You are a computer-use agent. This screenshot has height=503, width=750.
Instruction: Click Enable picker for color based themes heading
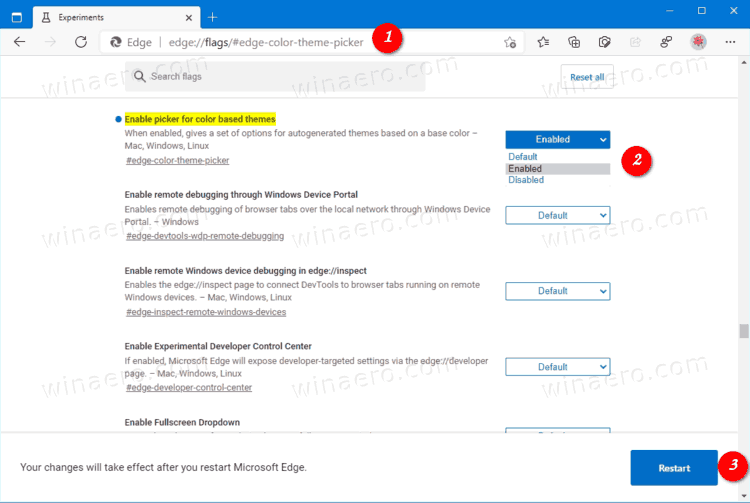coord(200,119)
